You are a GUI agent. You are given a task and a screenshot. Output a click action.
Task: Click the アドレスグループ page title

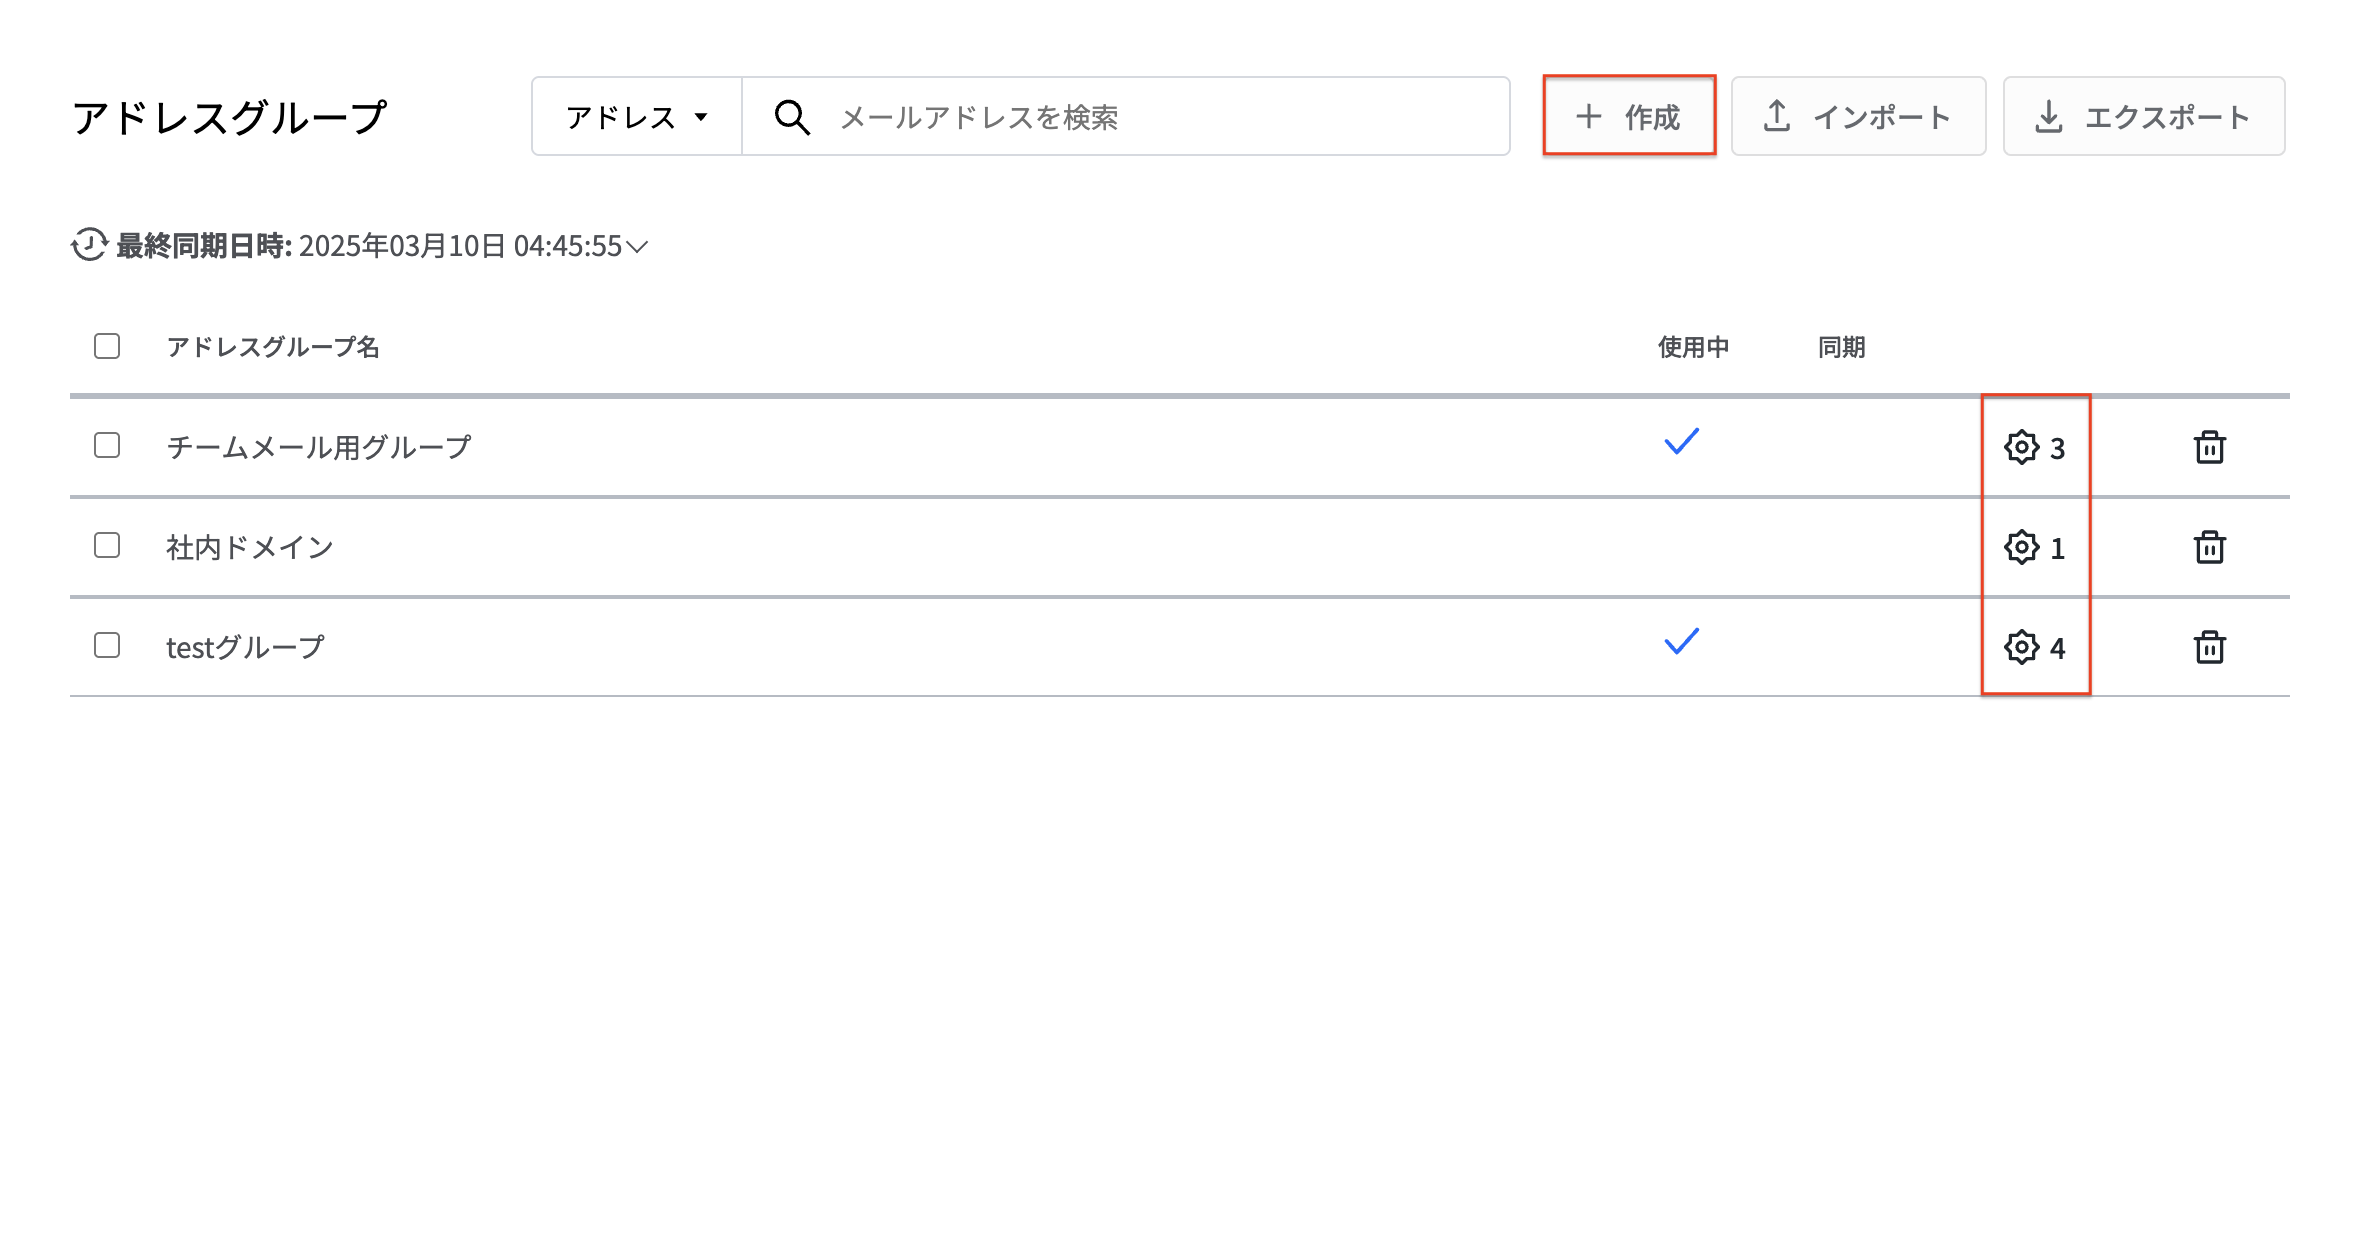pos(229,117)
